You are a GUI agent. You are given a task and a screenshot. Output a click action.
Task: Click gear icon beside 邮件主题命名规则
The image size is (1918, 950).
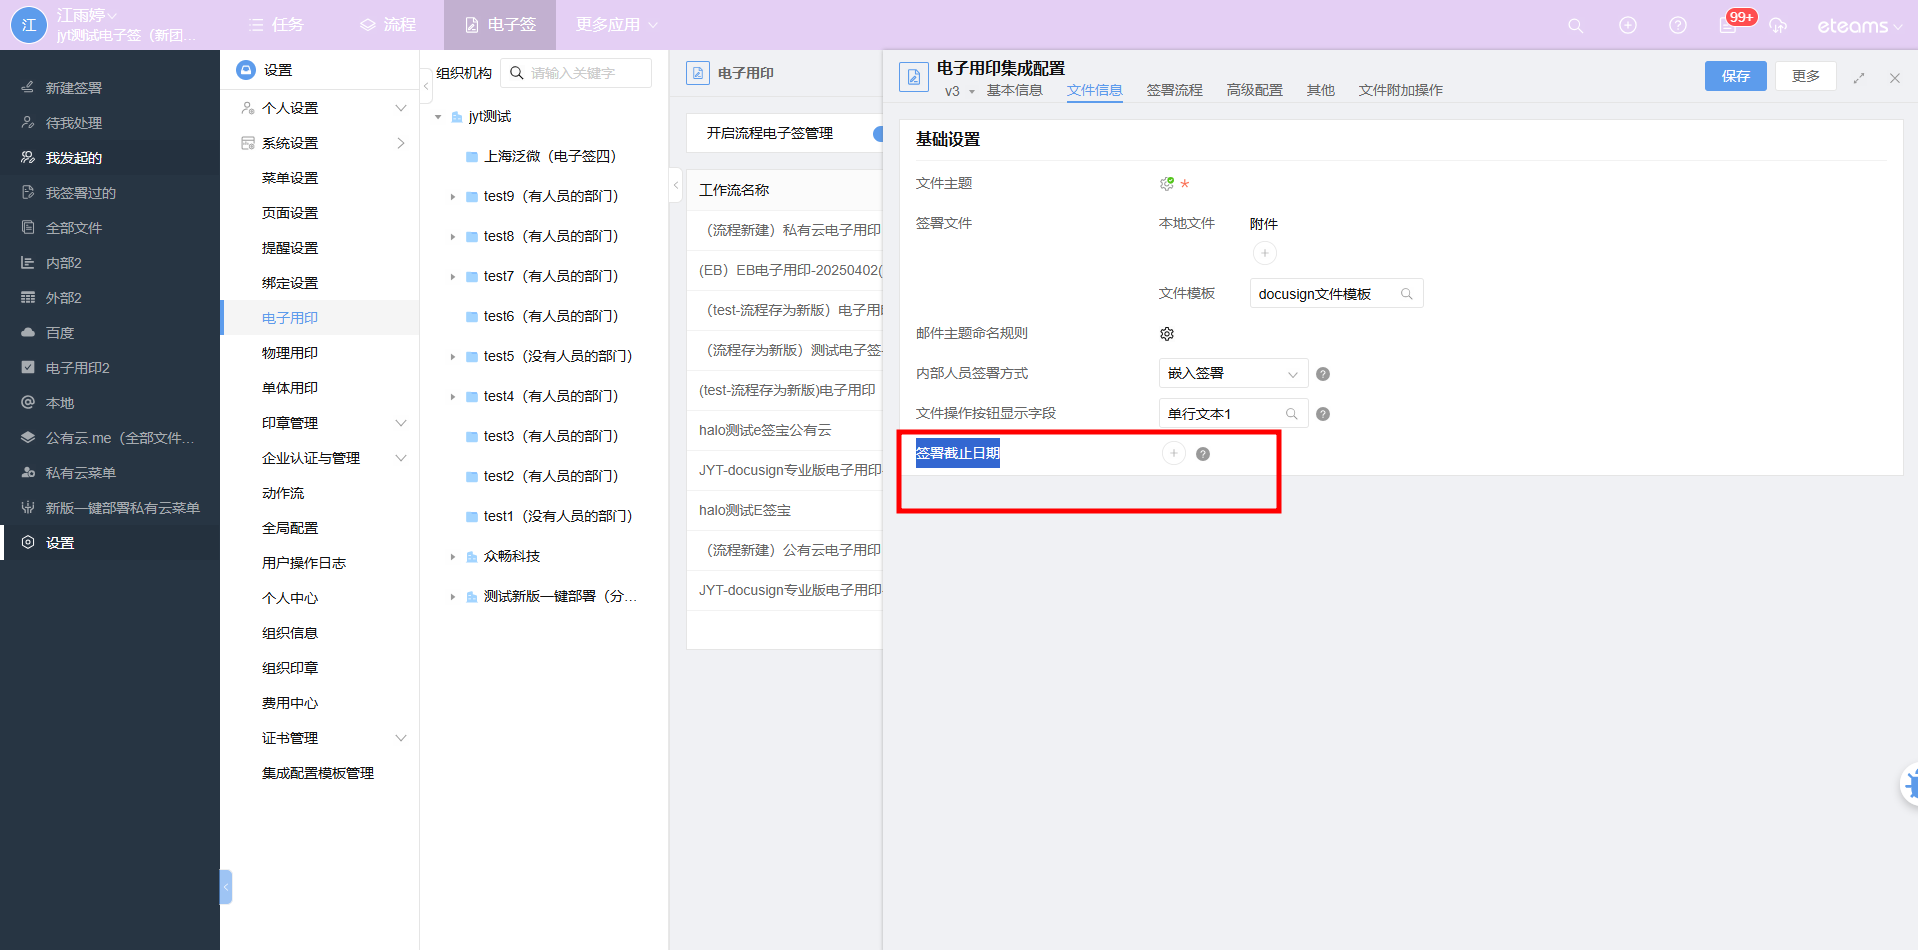coord(1167,334)
